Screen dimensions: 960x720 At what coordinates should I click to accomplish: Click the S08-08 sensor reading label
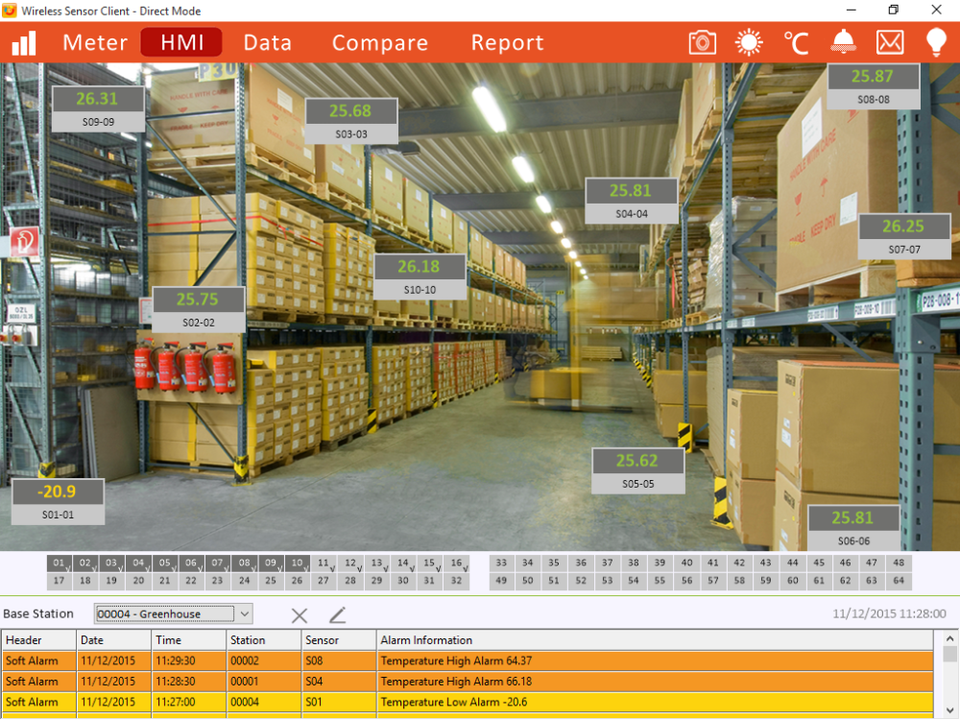[x=873, y=86]
